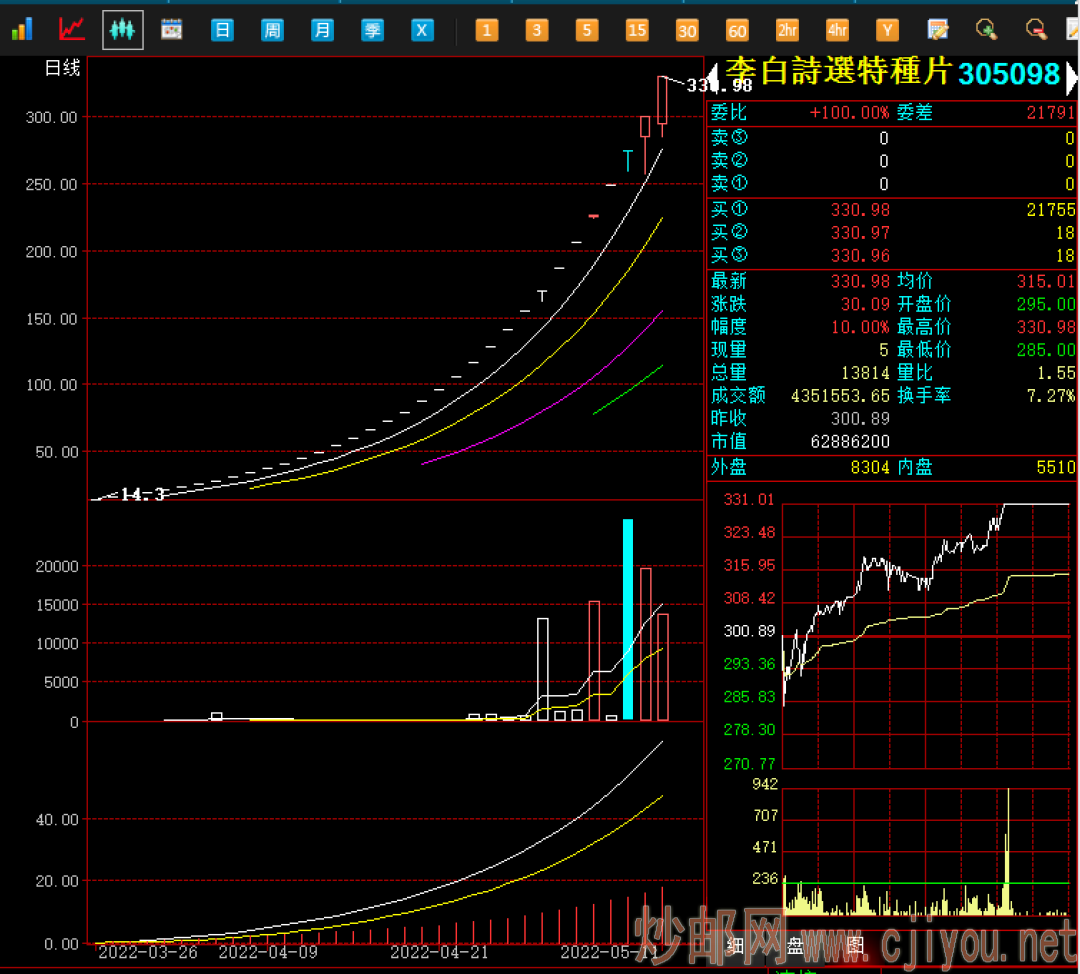Image resolution: width=1080 pixels, height=974 pixels.
Task: Select the 2hr interval button
Action: [787, 30]
